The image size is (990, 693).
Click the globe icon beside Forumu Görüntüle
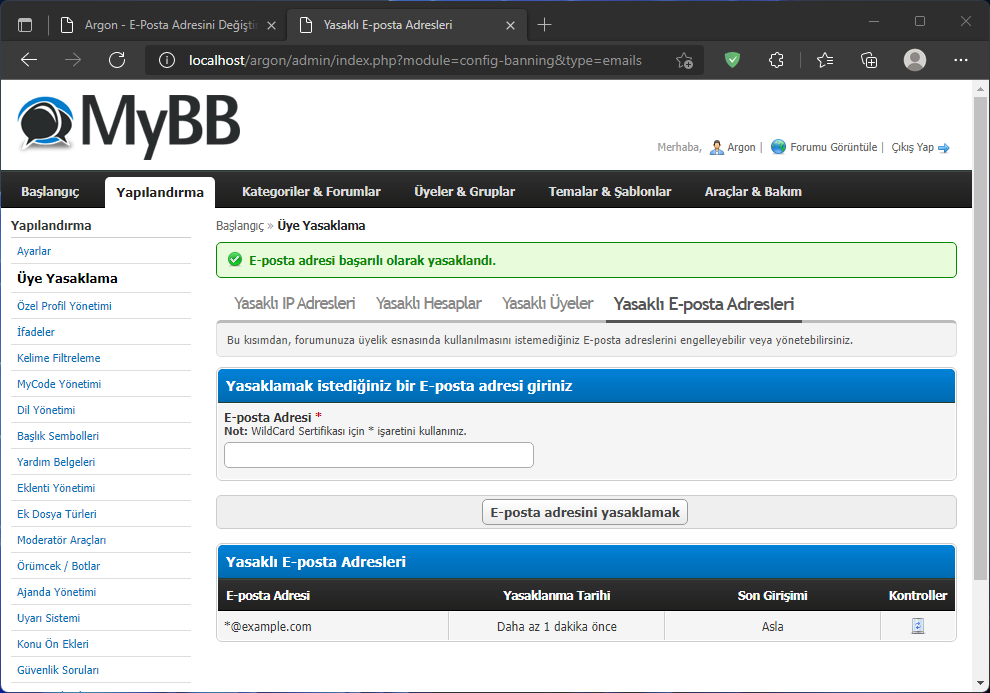[778, 147]
